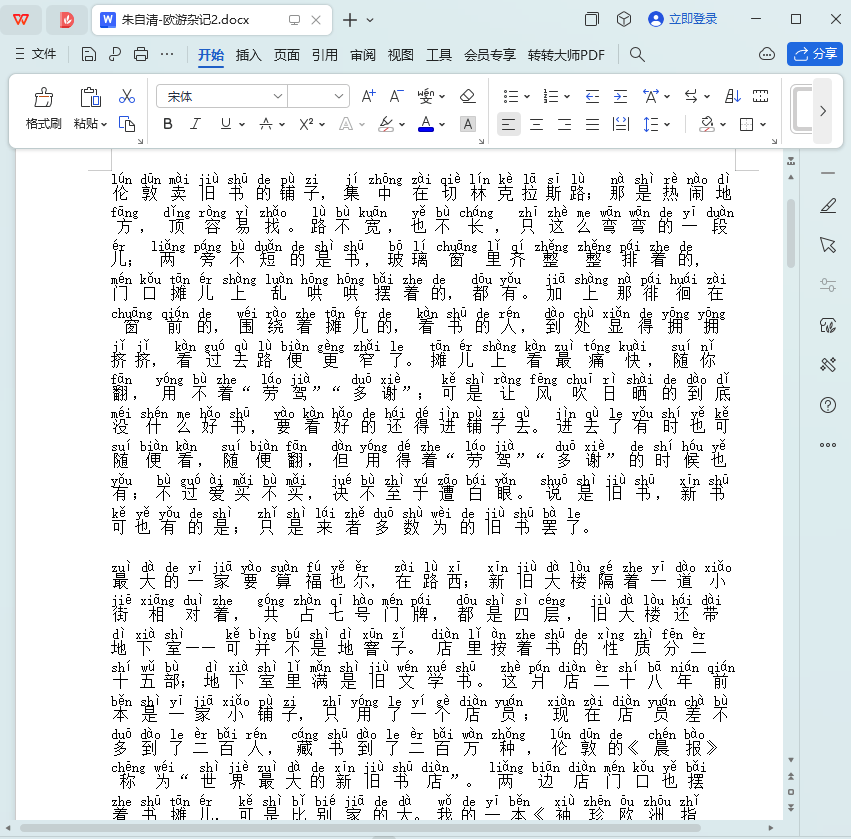Open the font size dropdown

pyautogui.click(x=339, y=97)
